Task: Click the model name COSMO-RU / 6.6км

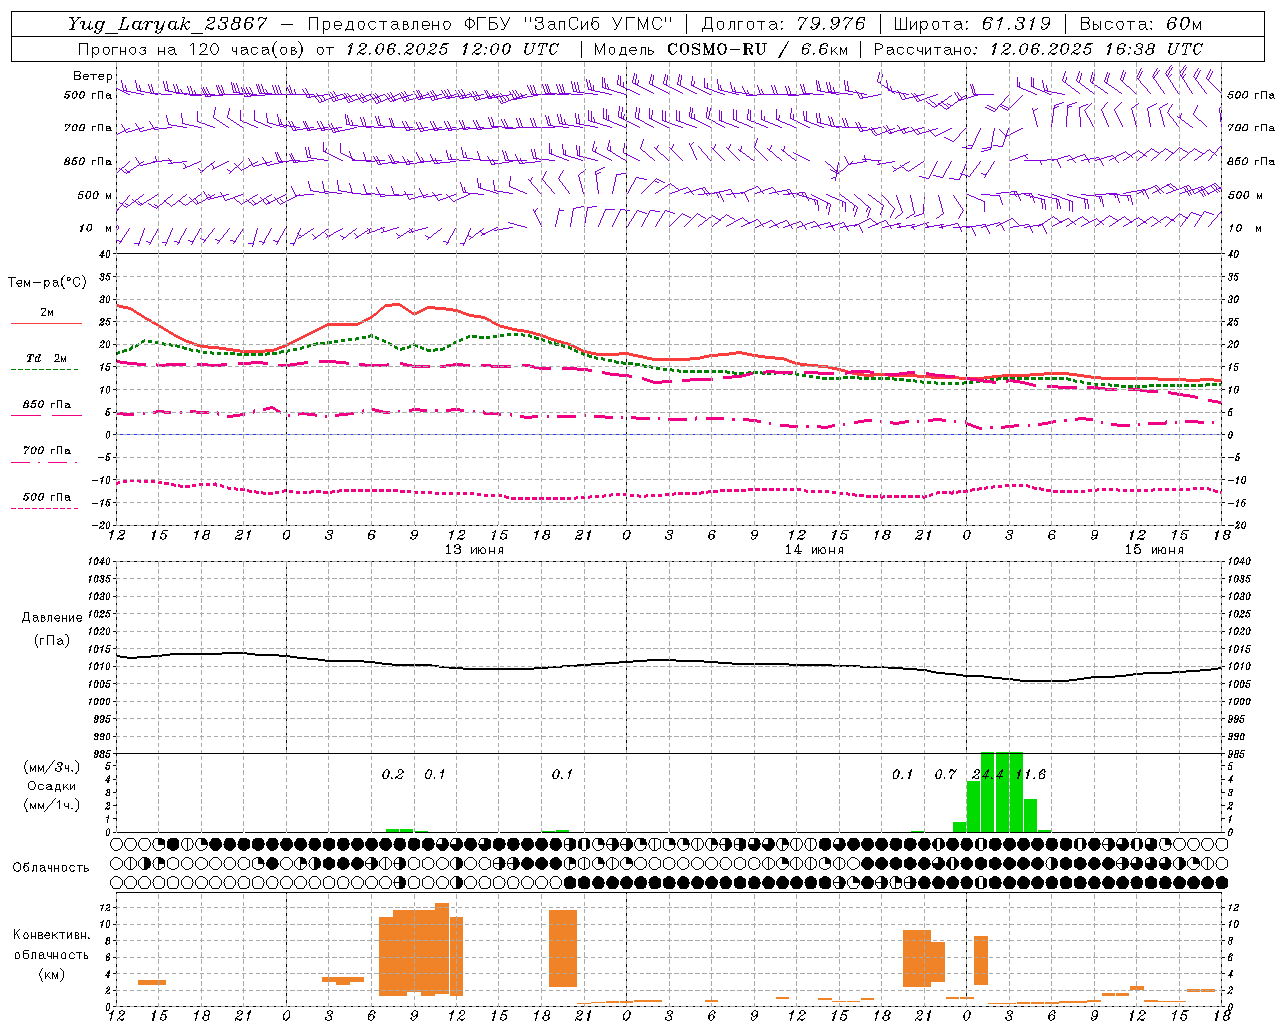Action: click(758, 49)
